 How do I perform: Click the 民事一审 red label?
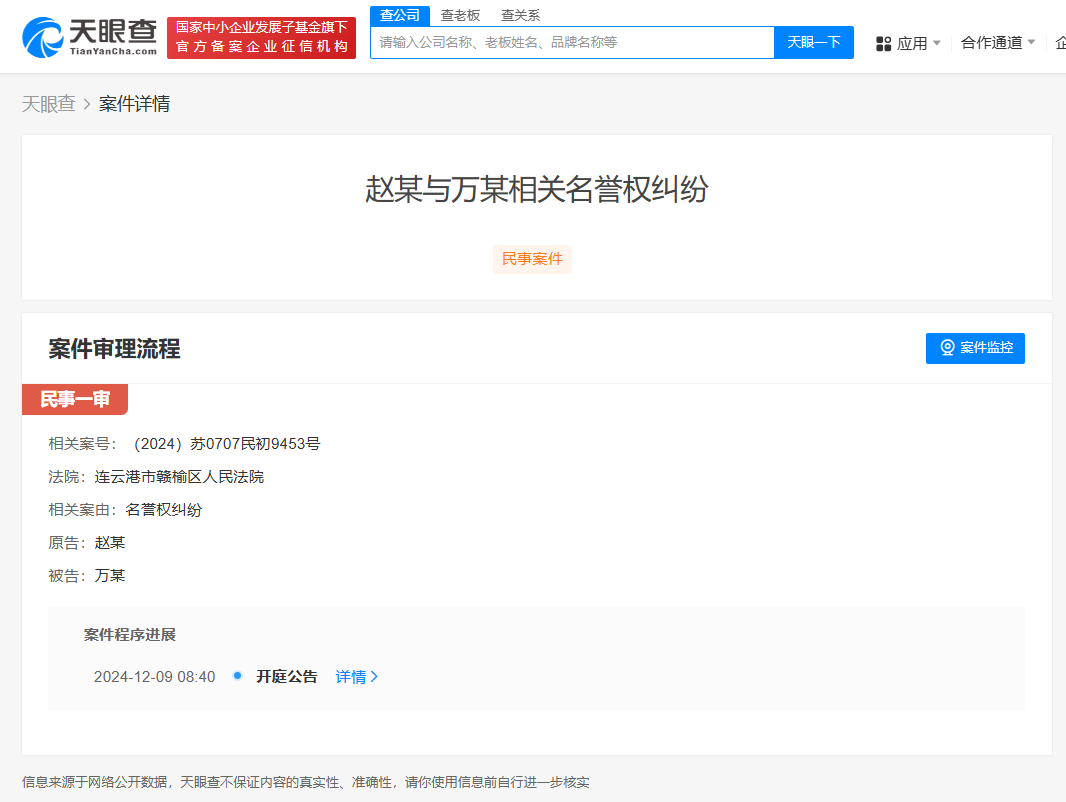[75, 399]
